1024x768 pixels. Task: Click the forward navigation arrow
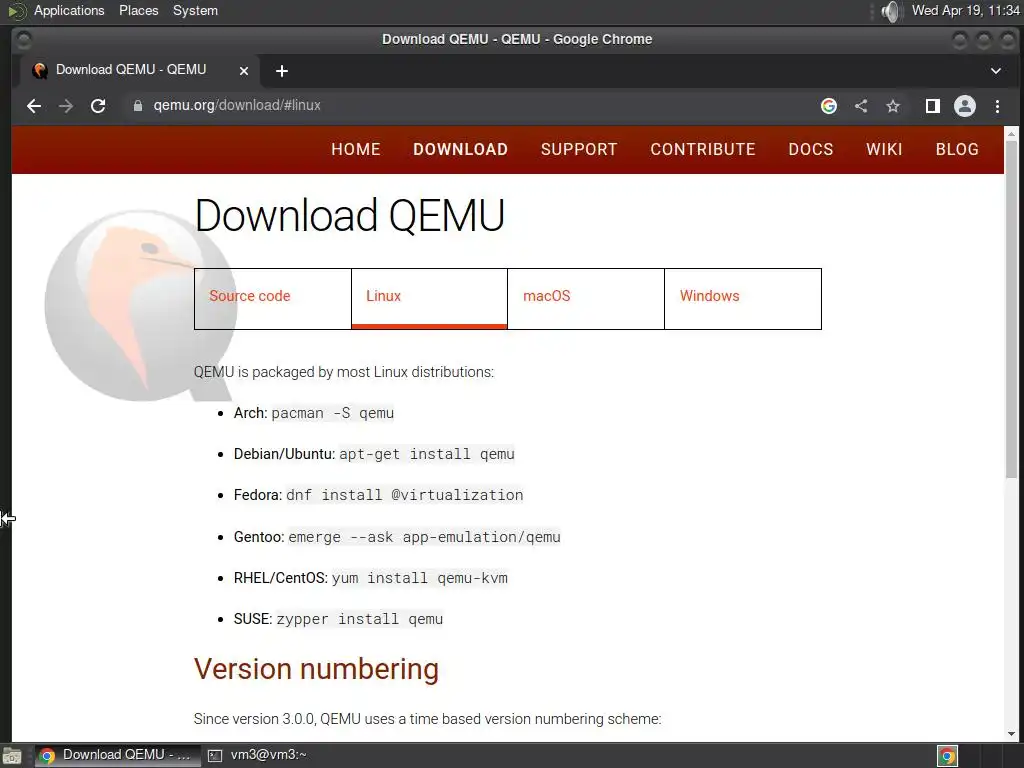coord(66,106)
